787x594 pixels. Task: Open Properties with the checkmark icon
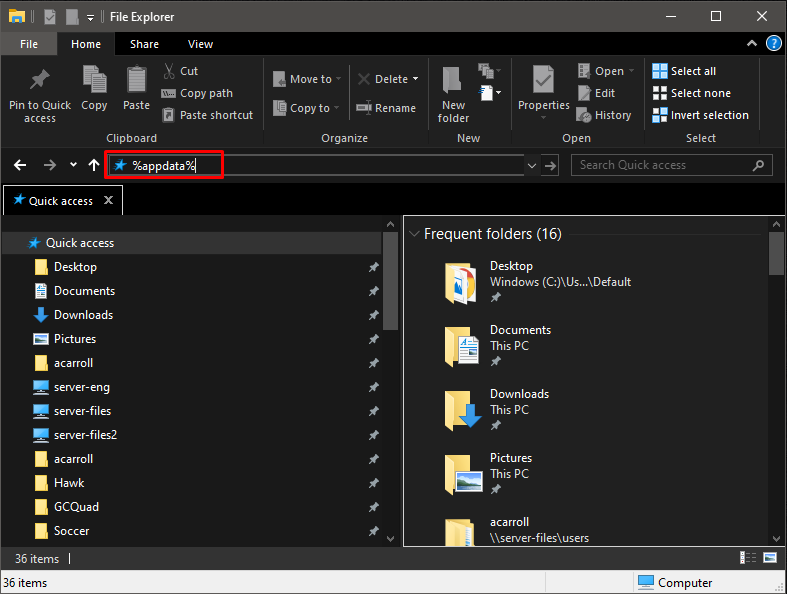(x=543, y=80)
